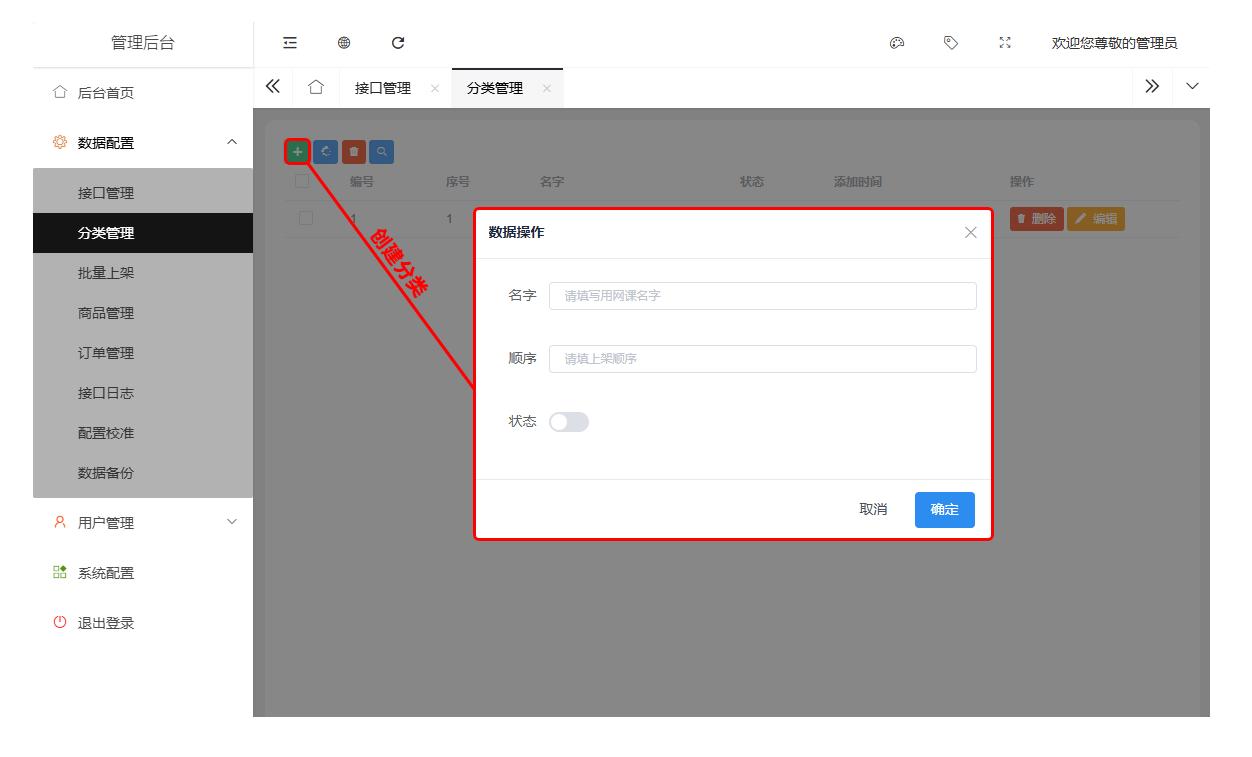Select 配置校准 in sidebar
The width and height of the screenshot is (1252, 757).
143,433
